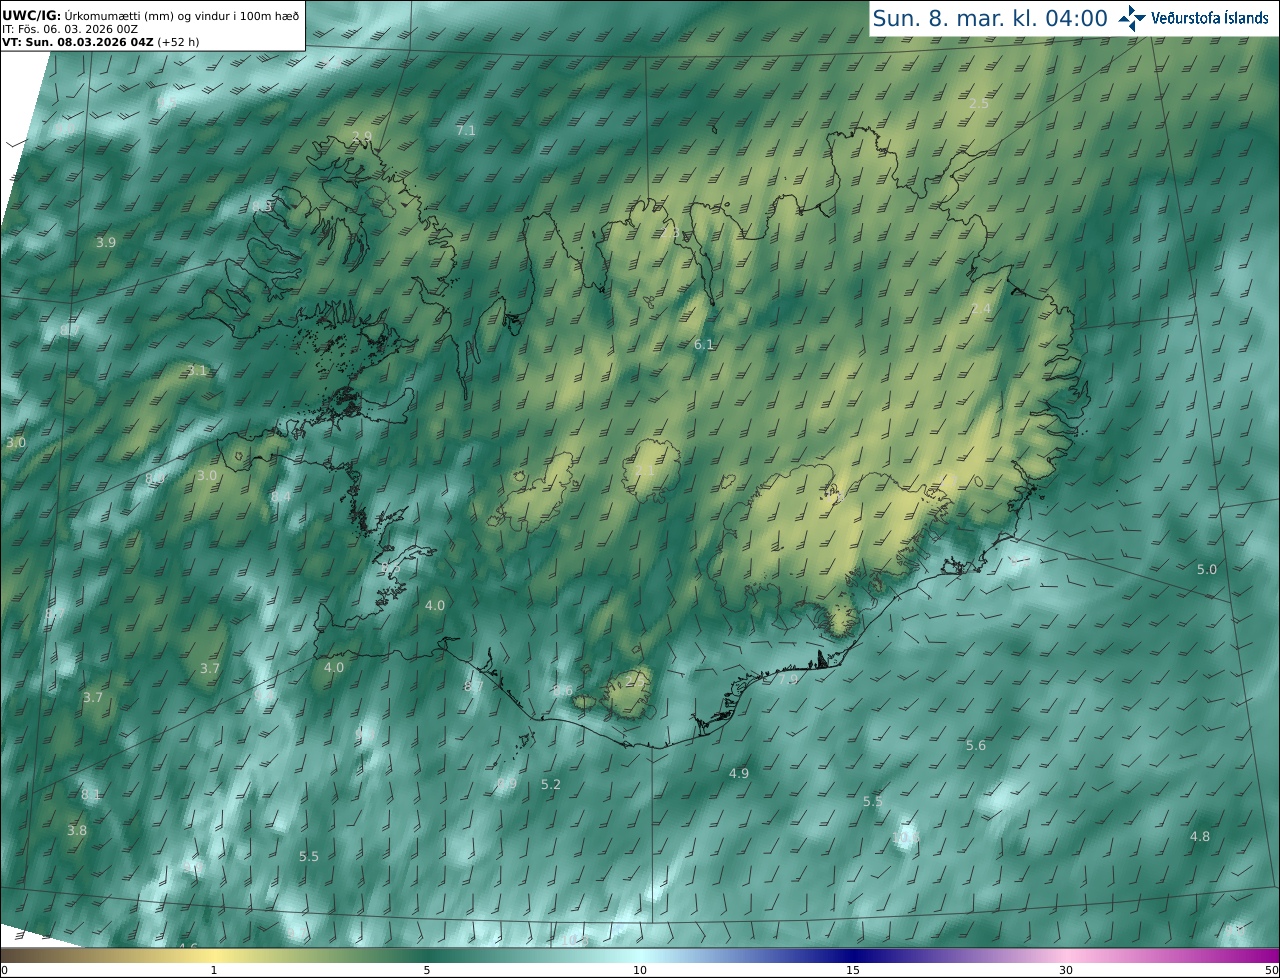The image size is (1280, 978).
Task: Click the 2.5 value label on the map
Action: [x=979, y=104]
